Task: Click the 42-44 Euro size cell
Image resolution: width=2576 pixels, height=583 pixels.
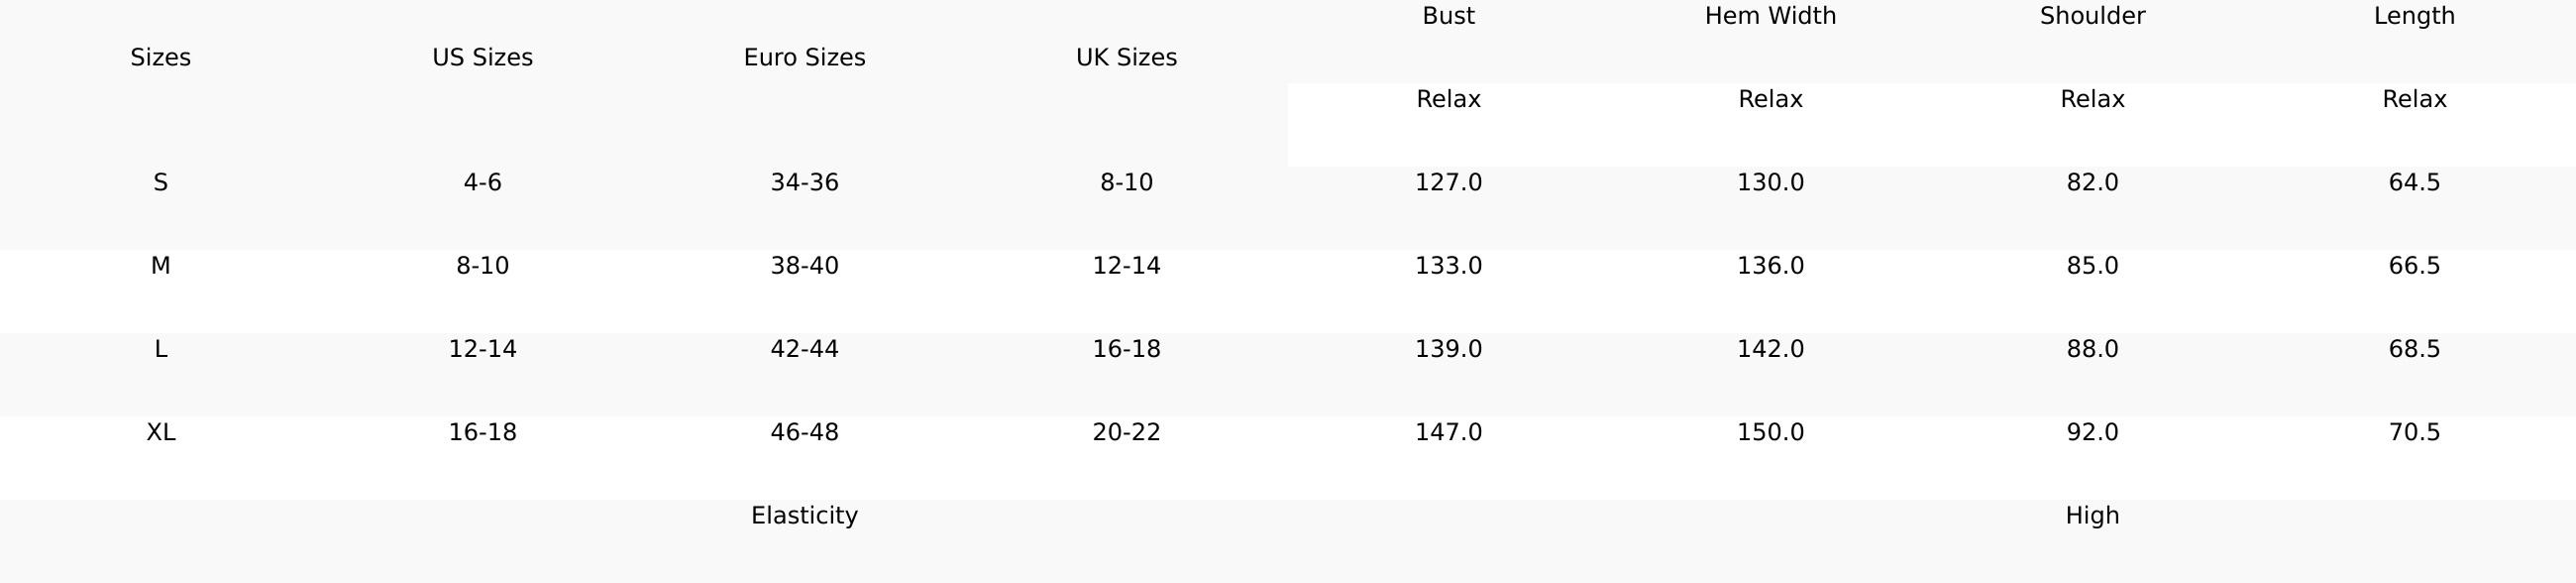Action: point(804,349)
